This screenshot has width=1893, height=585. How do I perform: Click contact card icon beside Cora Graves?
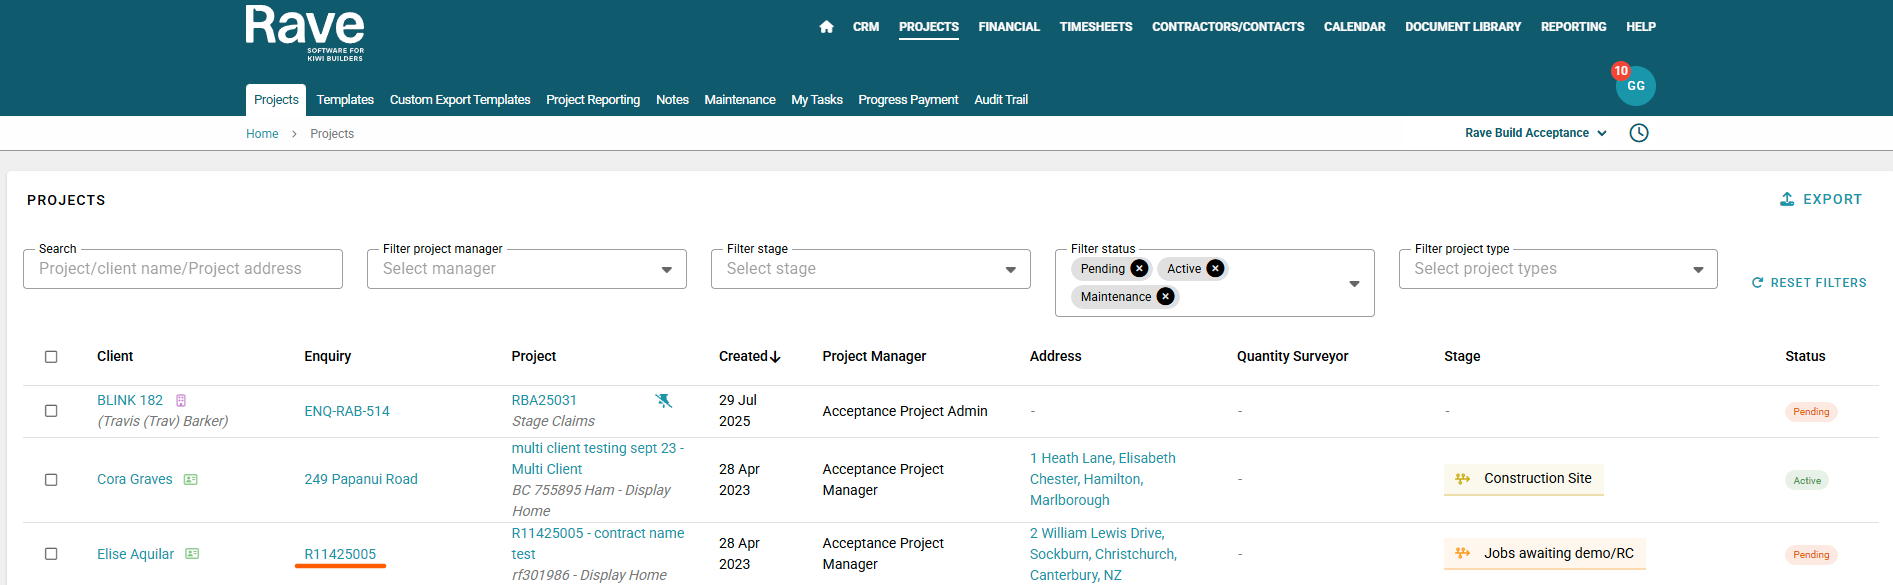tap(191, 480)
